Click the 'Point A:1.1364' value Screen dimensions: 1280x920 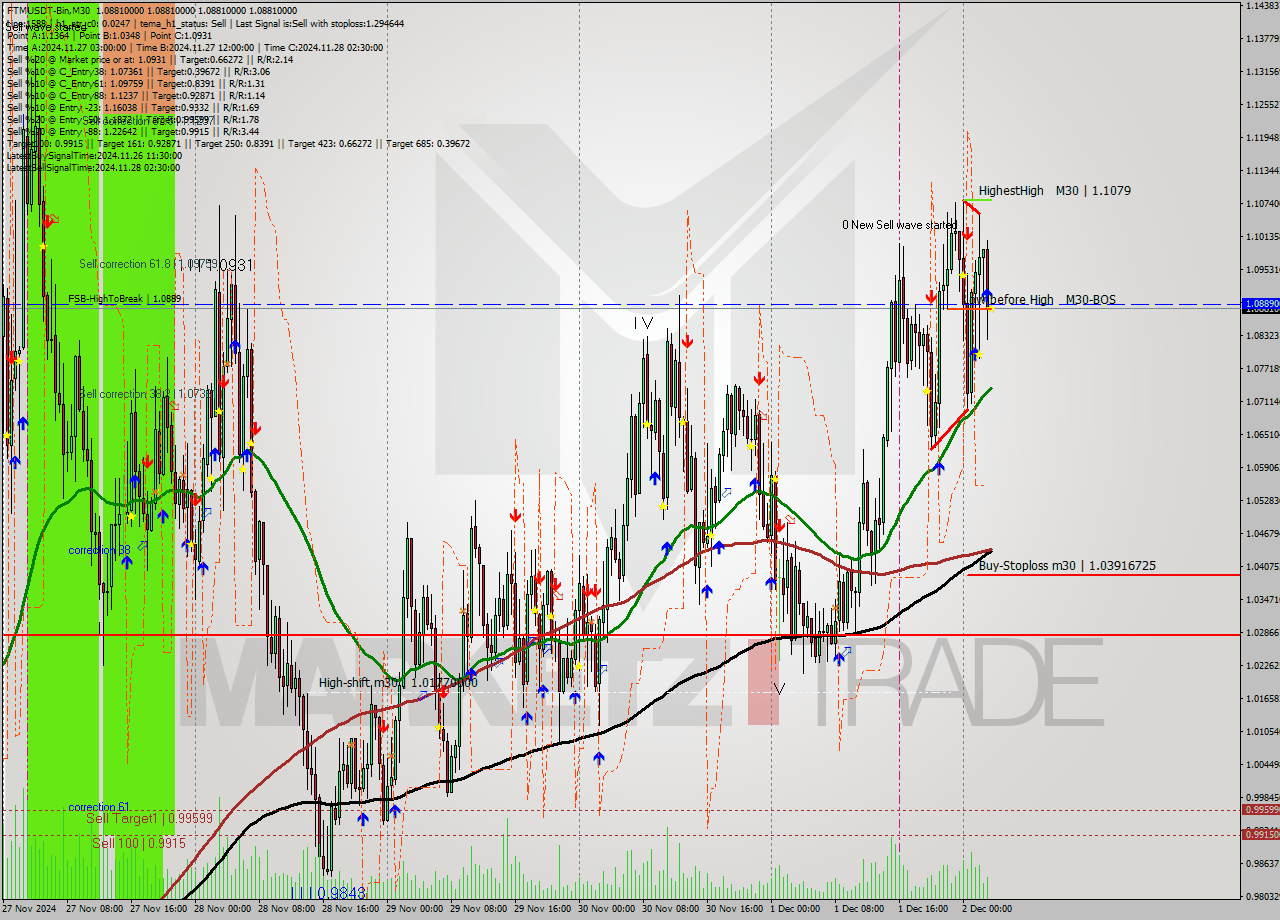(38, 35)
